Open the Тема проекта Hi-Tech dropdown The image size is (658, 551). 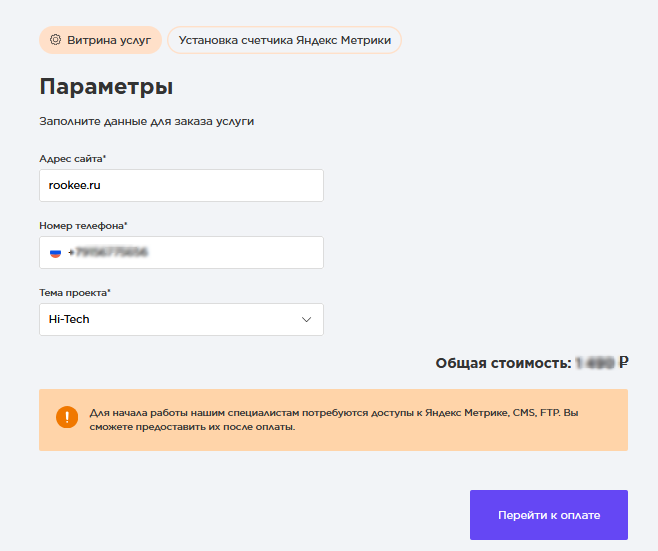coord(181,319)
